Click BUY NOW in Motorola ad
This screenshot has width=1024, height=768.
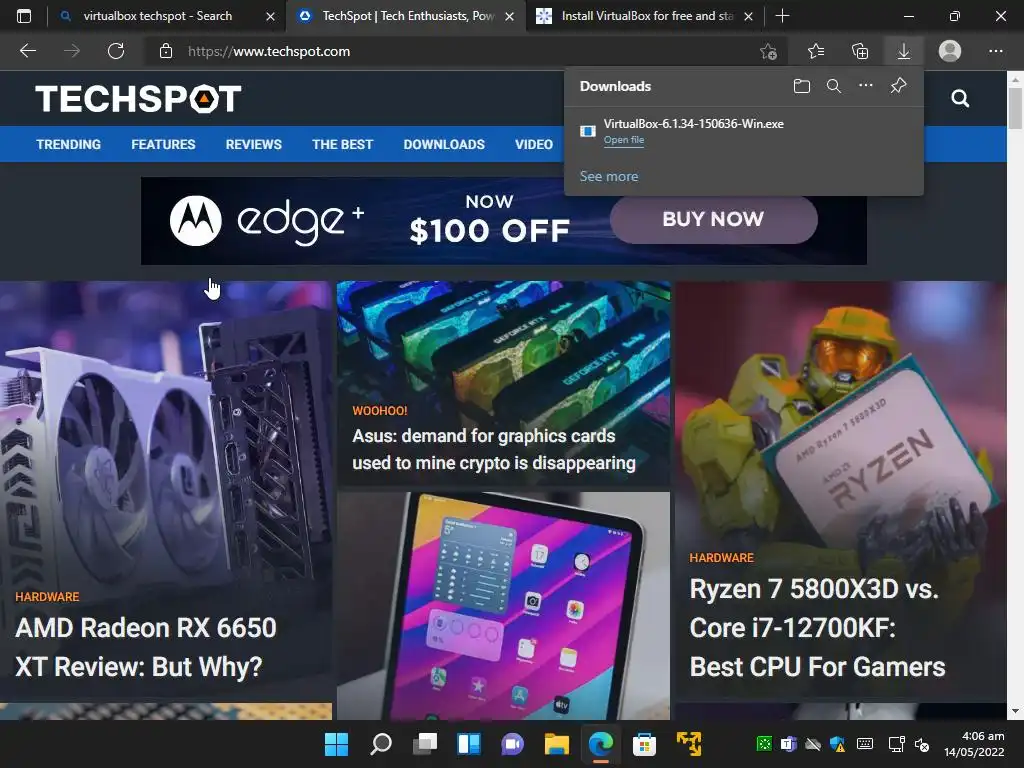click(x=713, y=219)
